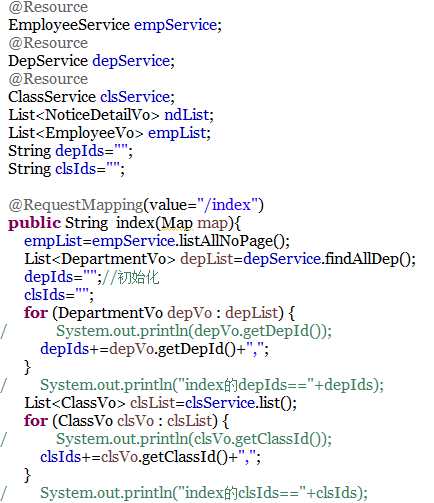Click the 'public String index(Map map){' line
This screenshot has width=434, height=503.
pos(124,223)
